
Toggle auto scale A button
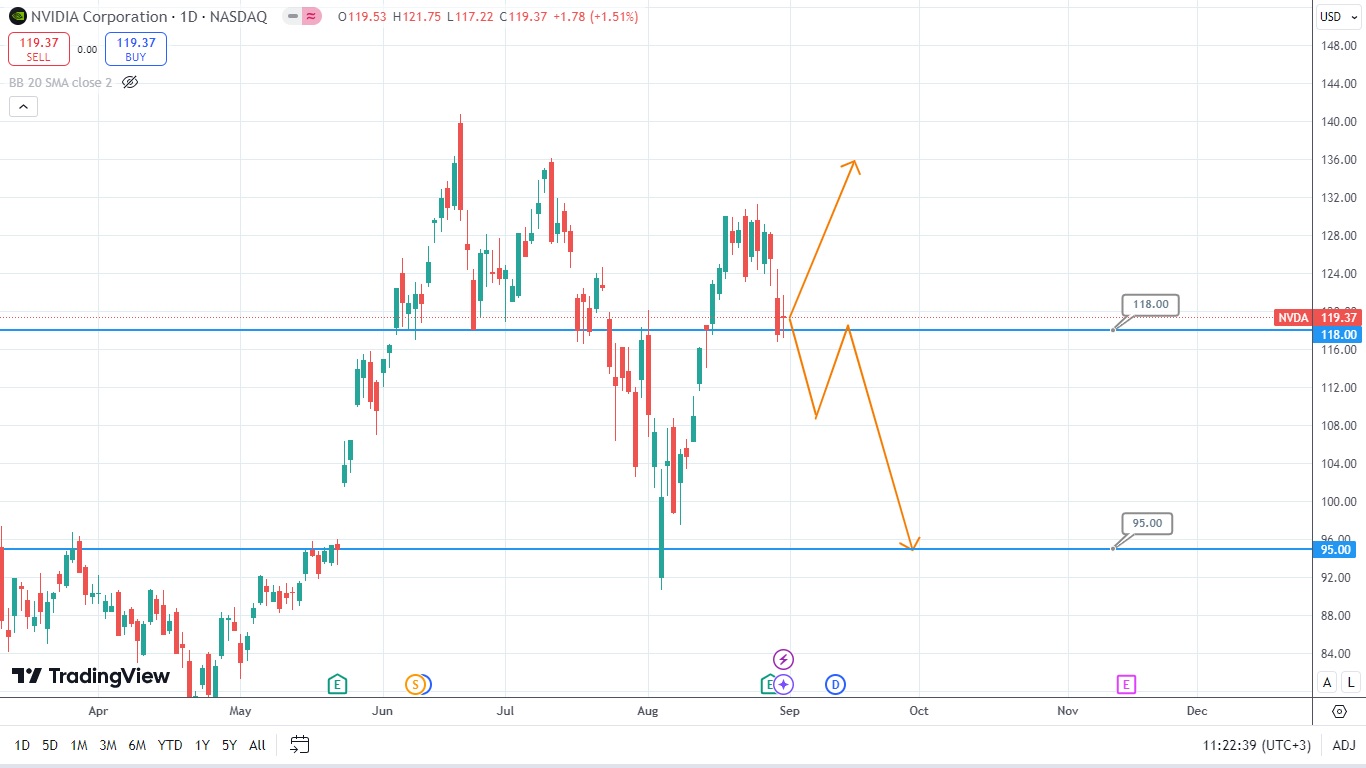click(1327, 682)
